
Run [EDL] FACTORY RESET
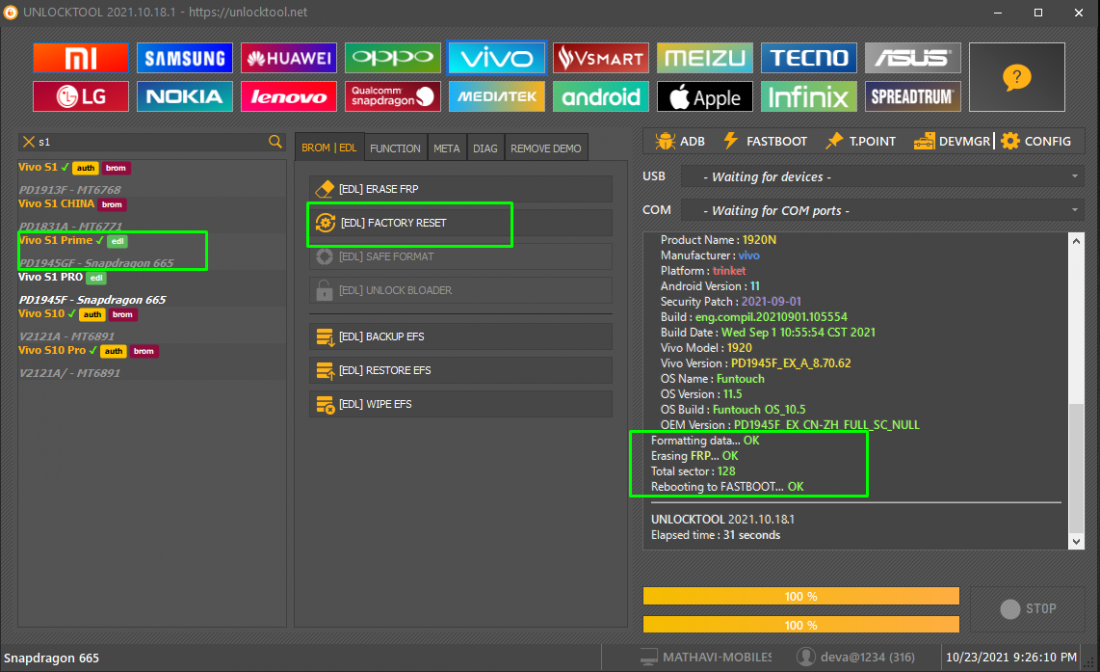tap(460, 223)
